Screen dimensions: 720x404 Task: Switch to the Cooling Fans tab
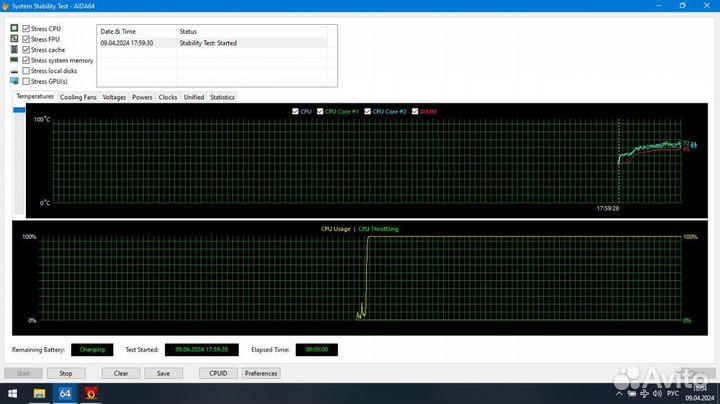tap(78, 97)
